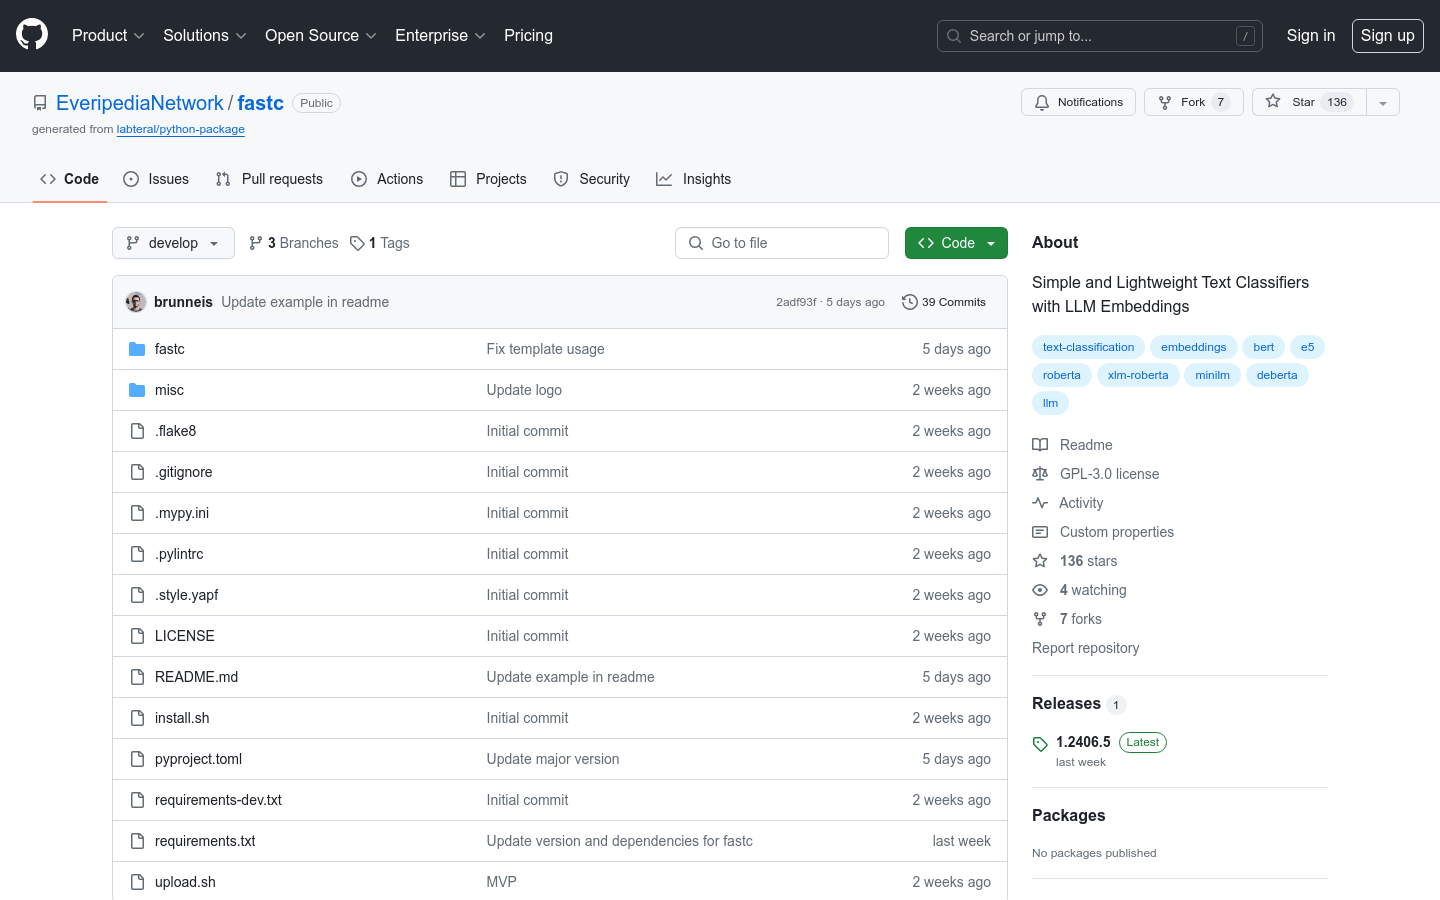Expand the Product menu
This screenshot has height=900, width=1440.
tap(108, 35)
